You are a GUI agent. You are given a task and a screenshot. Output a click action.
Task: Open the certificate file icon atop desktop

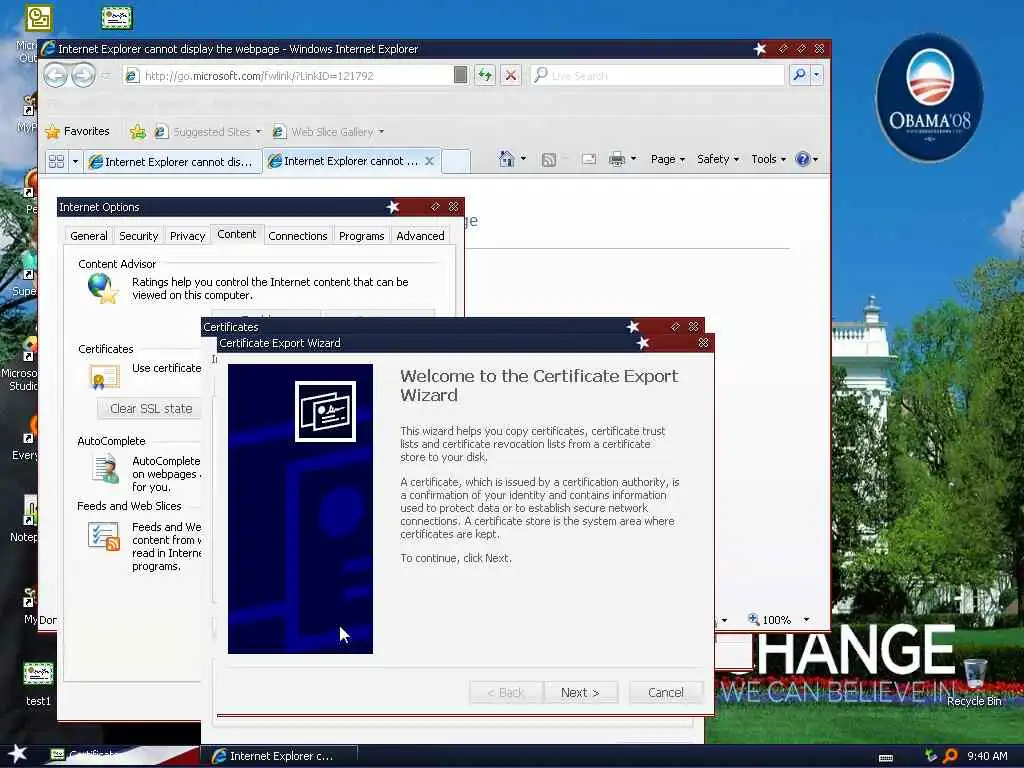[117, 18]
